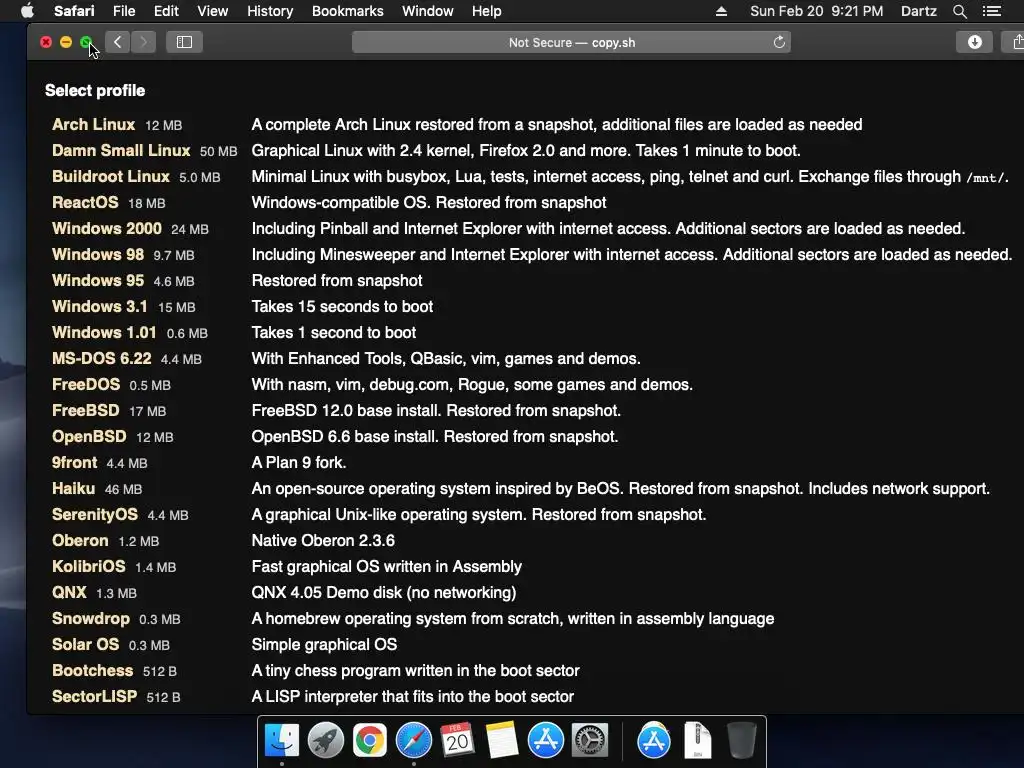Screen dimensions: 1024x768
Task: Open the Safari menu
Action: tap(74, 11)
